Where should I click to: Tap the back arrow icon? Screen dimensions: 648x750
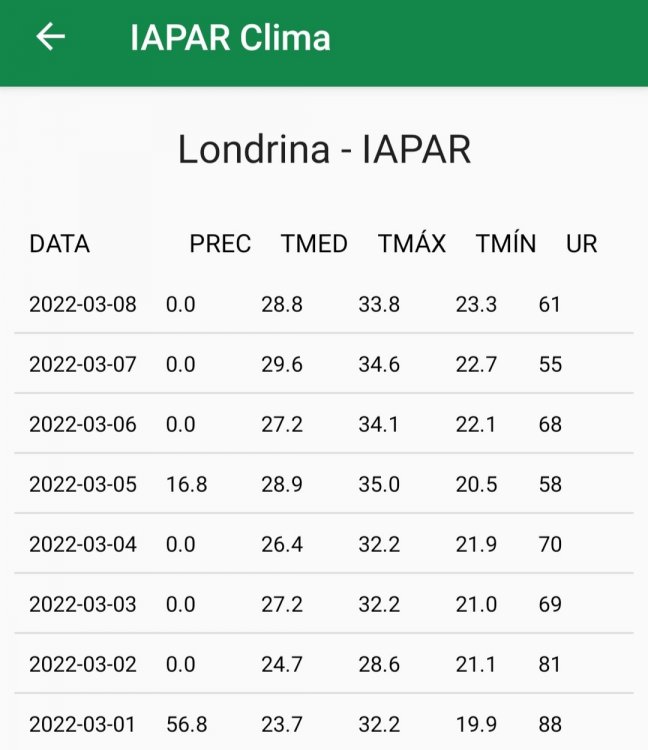point(50,37)
